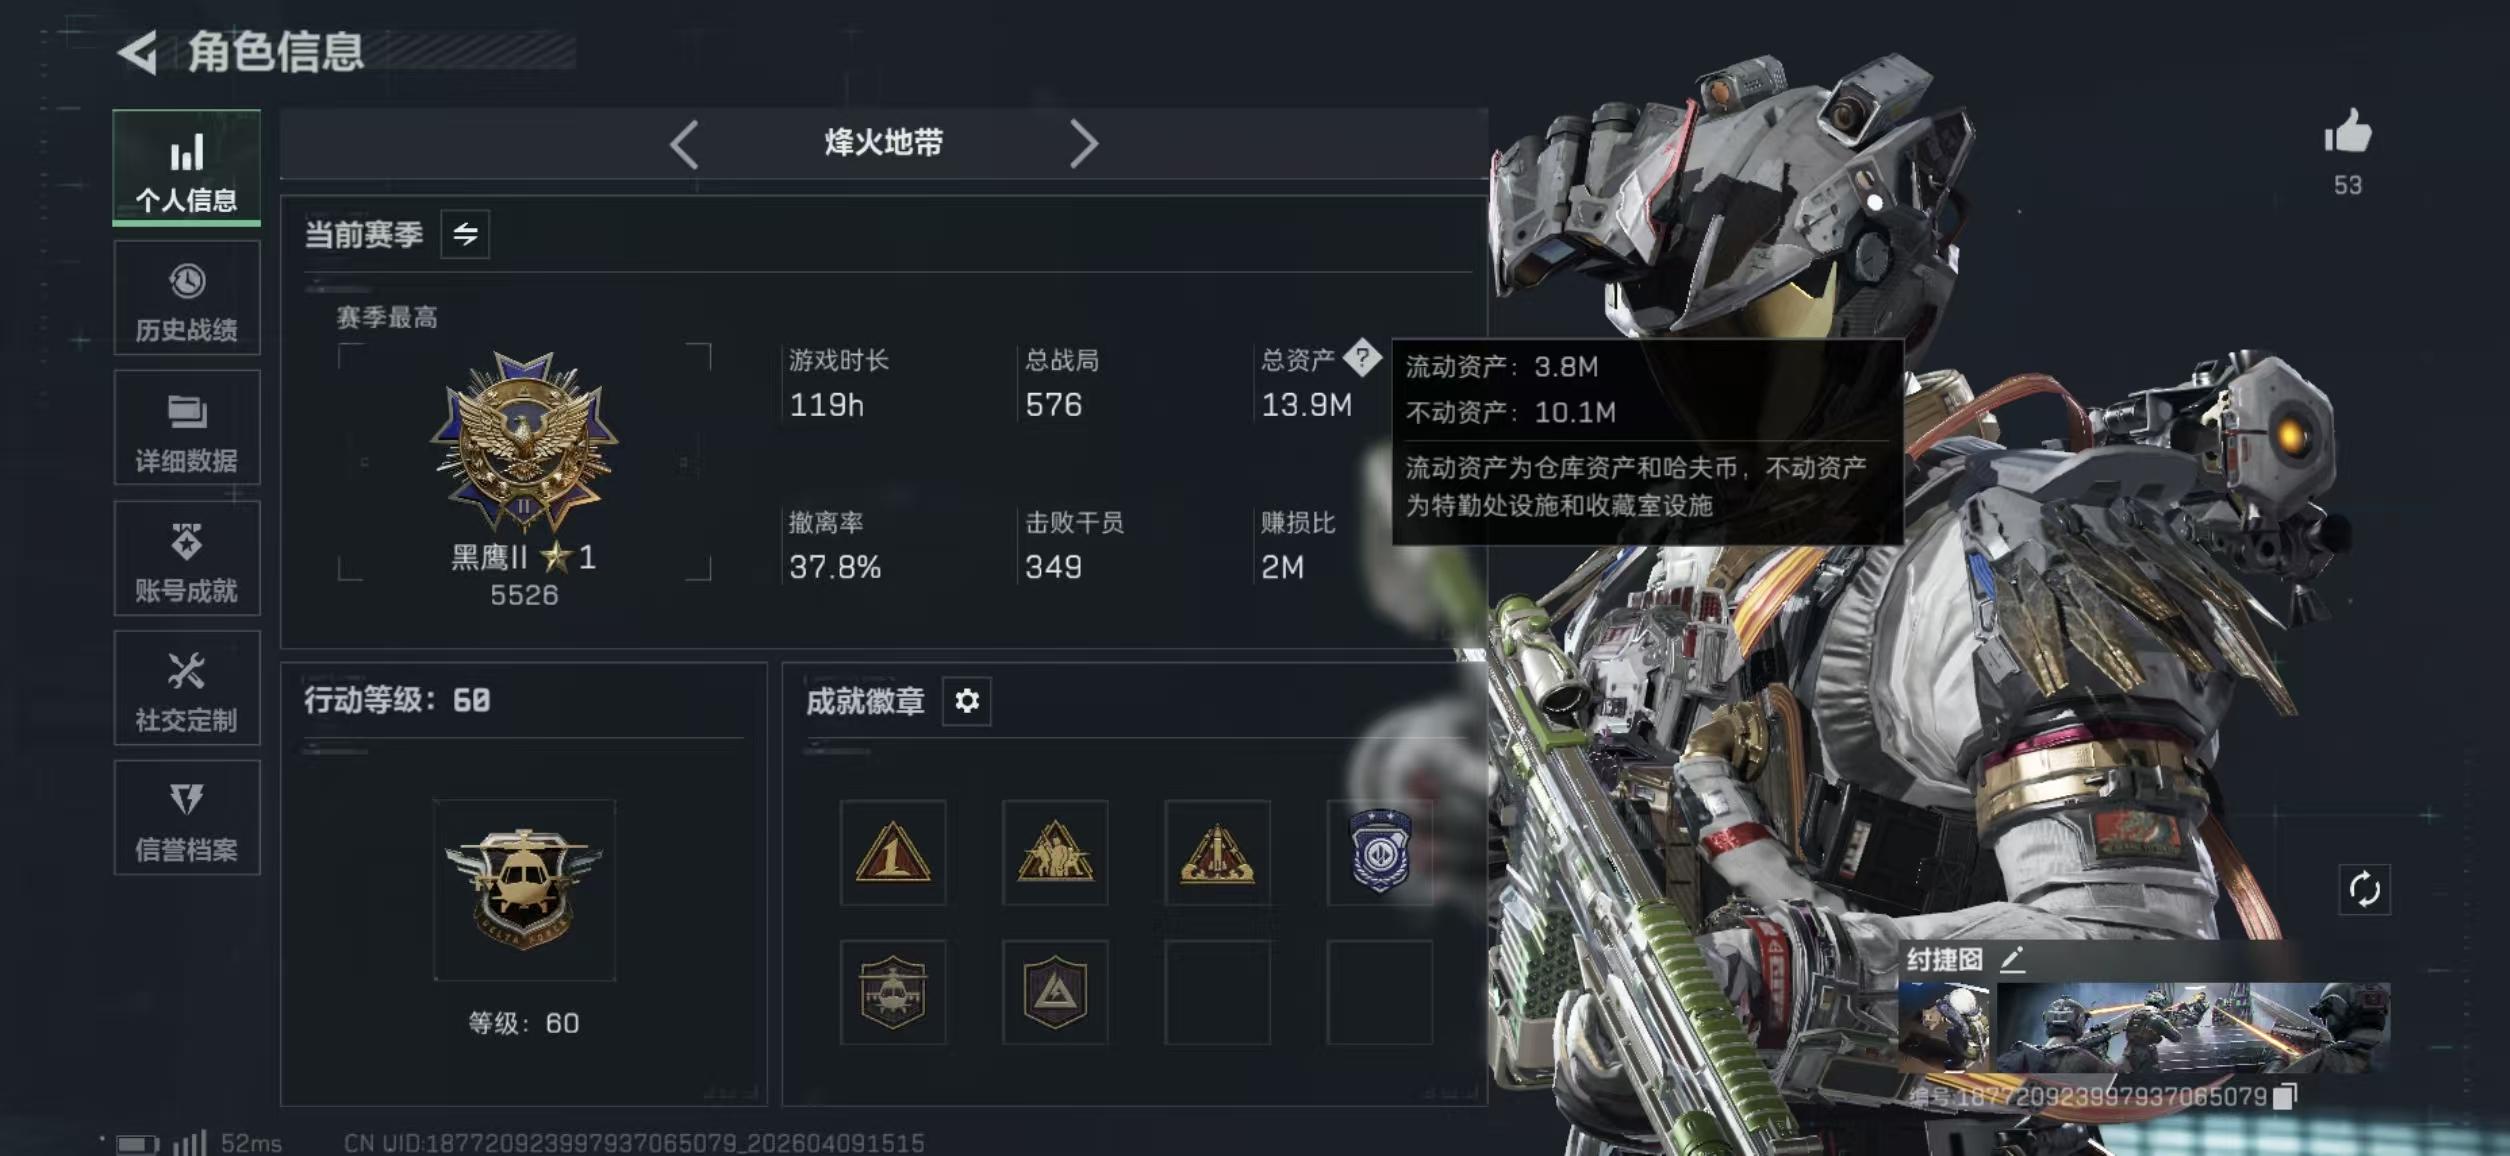Open the 个人信息 sidebar tab
2510x1156 pixels.
(x=187, y=168)
